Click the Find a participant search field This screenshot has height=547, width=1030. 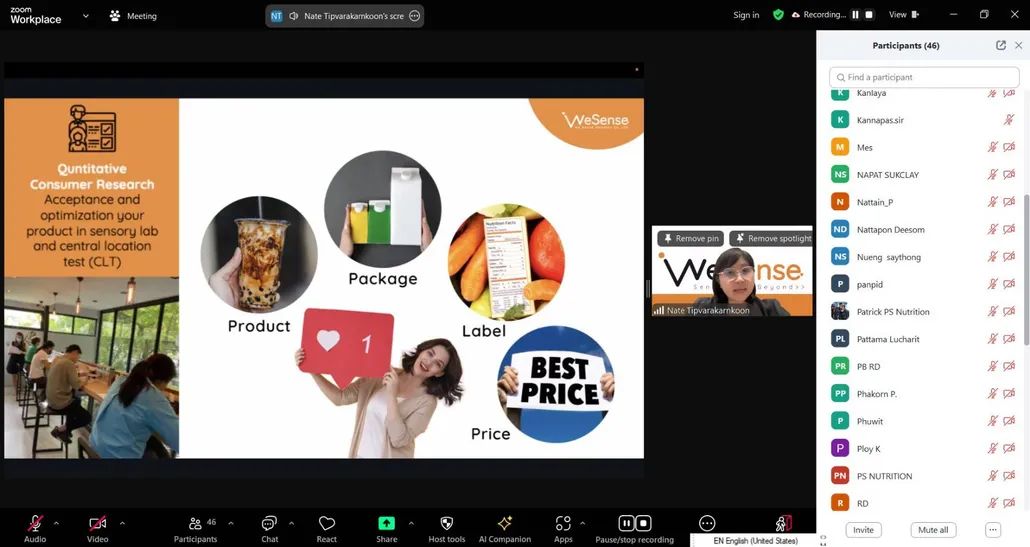(924, 77)
